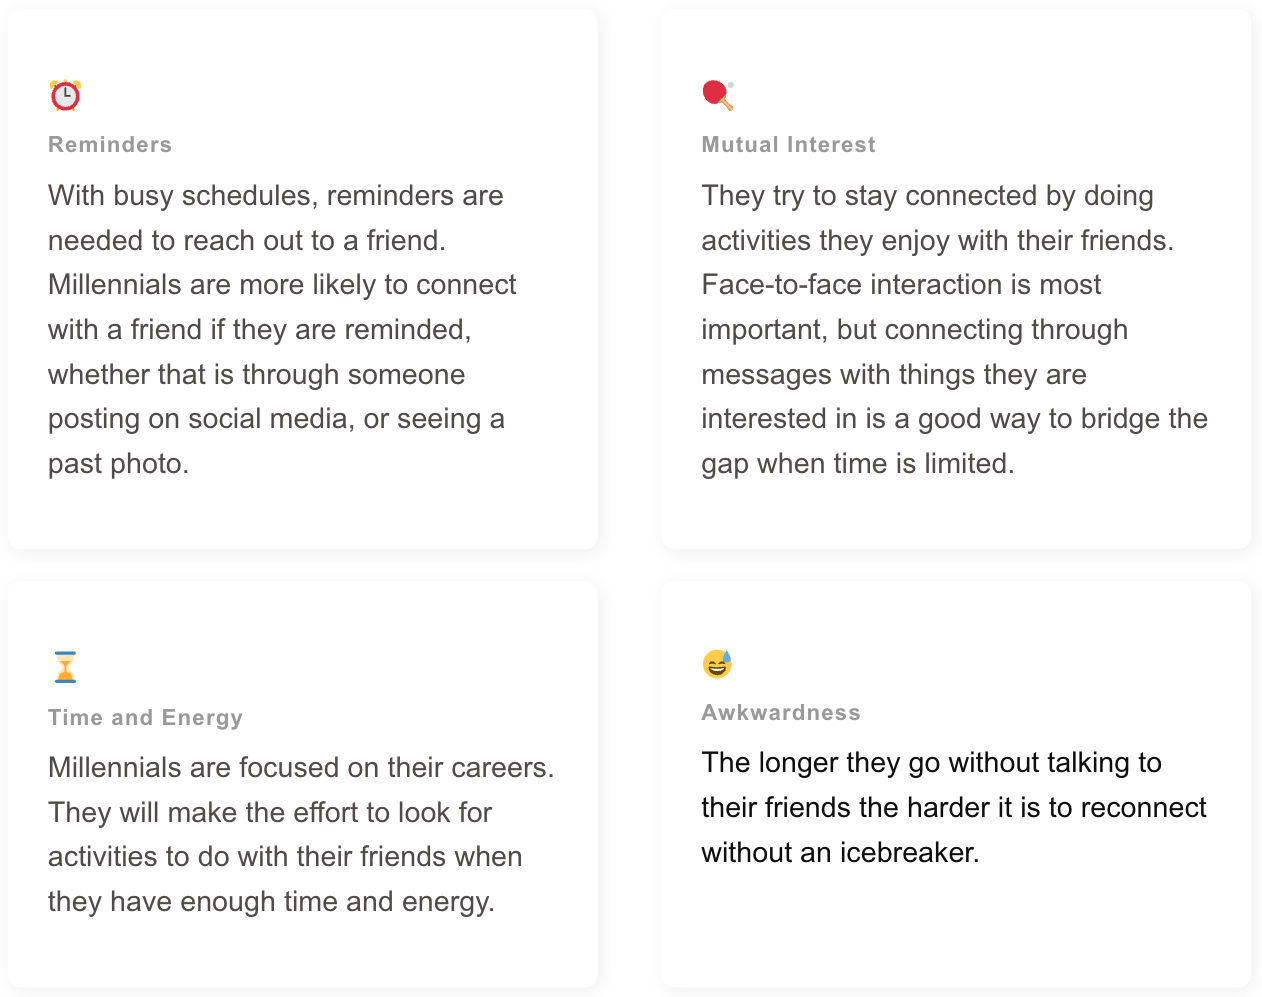Click 'gap when time is limited.' text
Image resolution: width=1262 pixels, height=997 pixels.
click(x=858, y=464)
